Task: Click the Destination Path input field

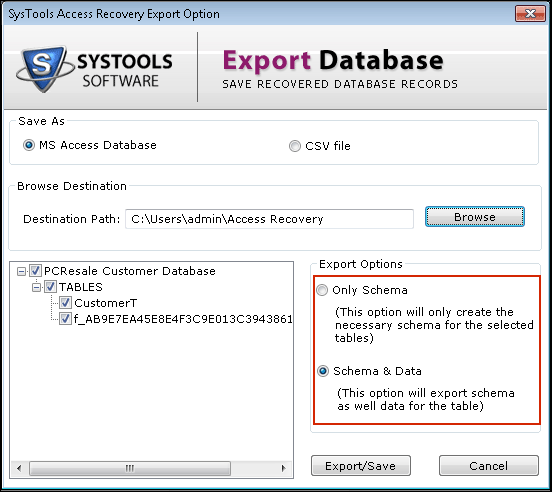Action: coord(269,219)
